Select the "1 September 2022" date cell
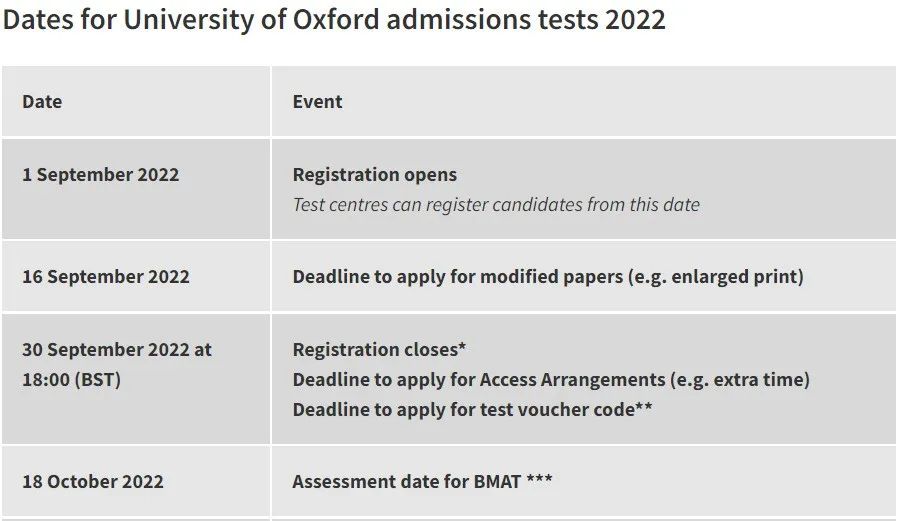The width and height of the screenshot is (898, 521). click(100, 175)
